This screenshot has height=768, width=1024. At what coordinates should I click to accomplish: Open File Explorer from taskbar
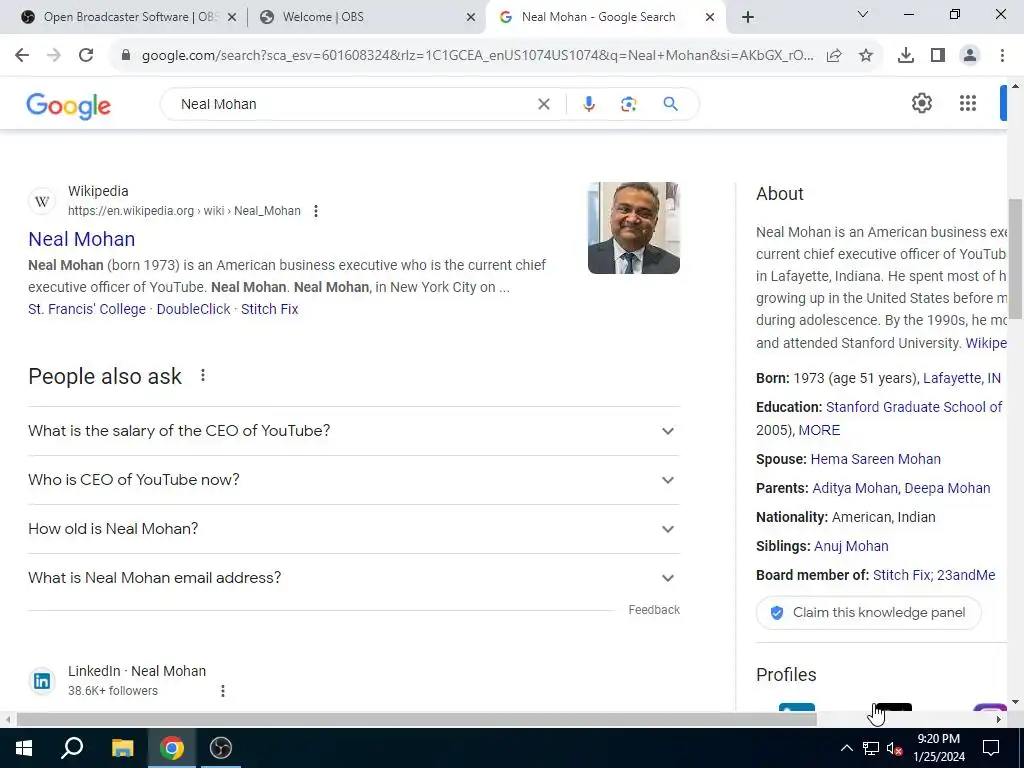pyautogui.click(x=122, y=748)
